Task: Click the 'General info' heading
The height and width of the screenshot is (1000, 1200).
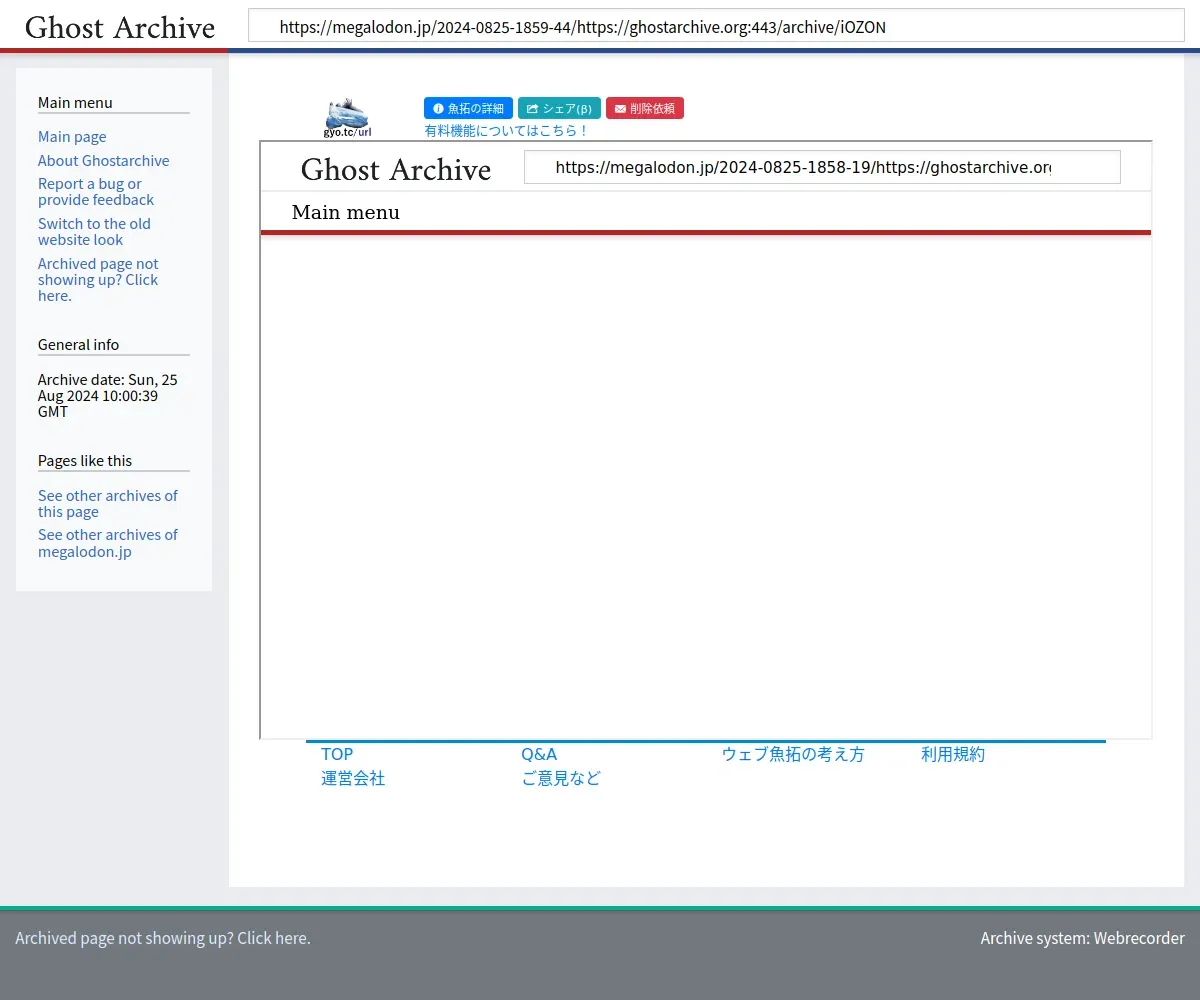Action: (x=78, y=345)
